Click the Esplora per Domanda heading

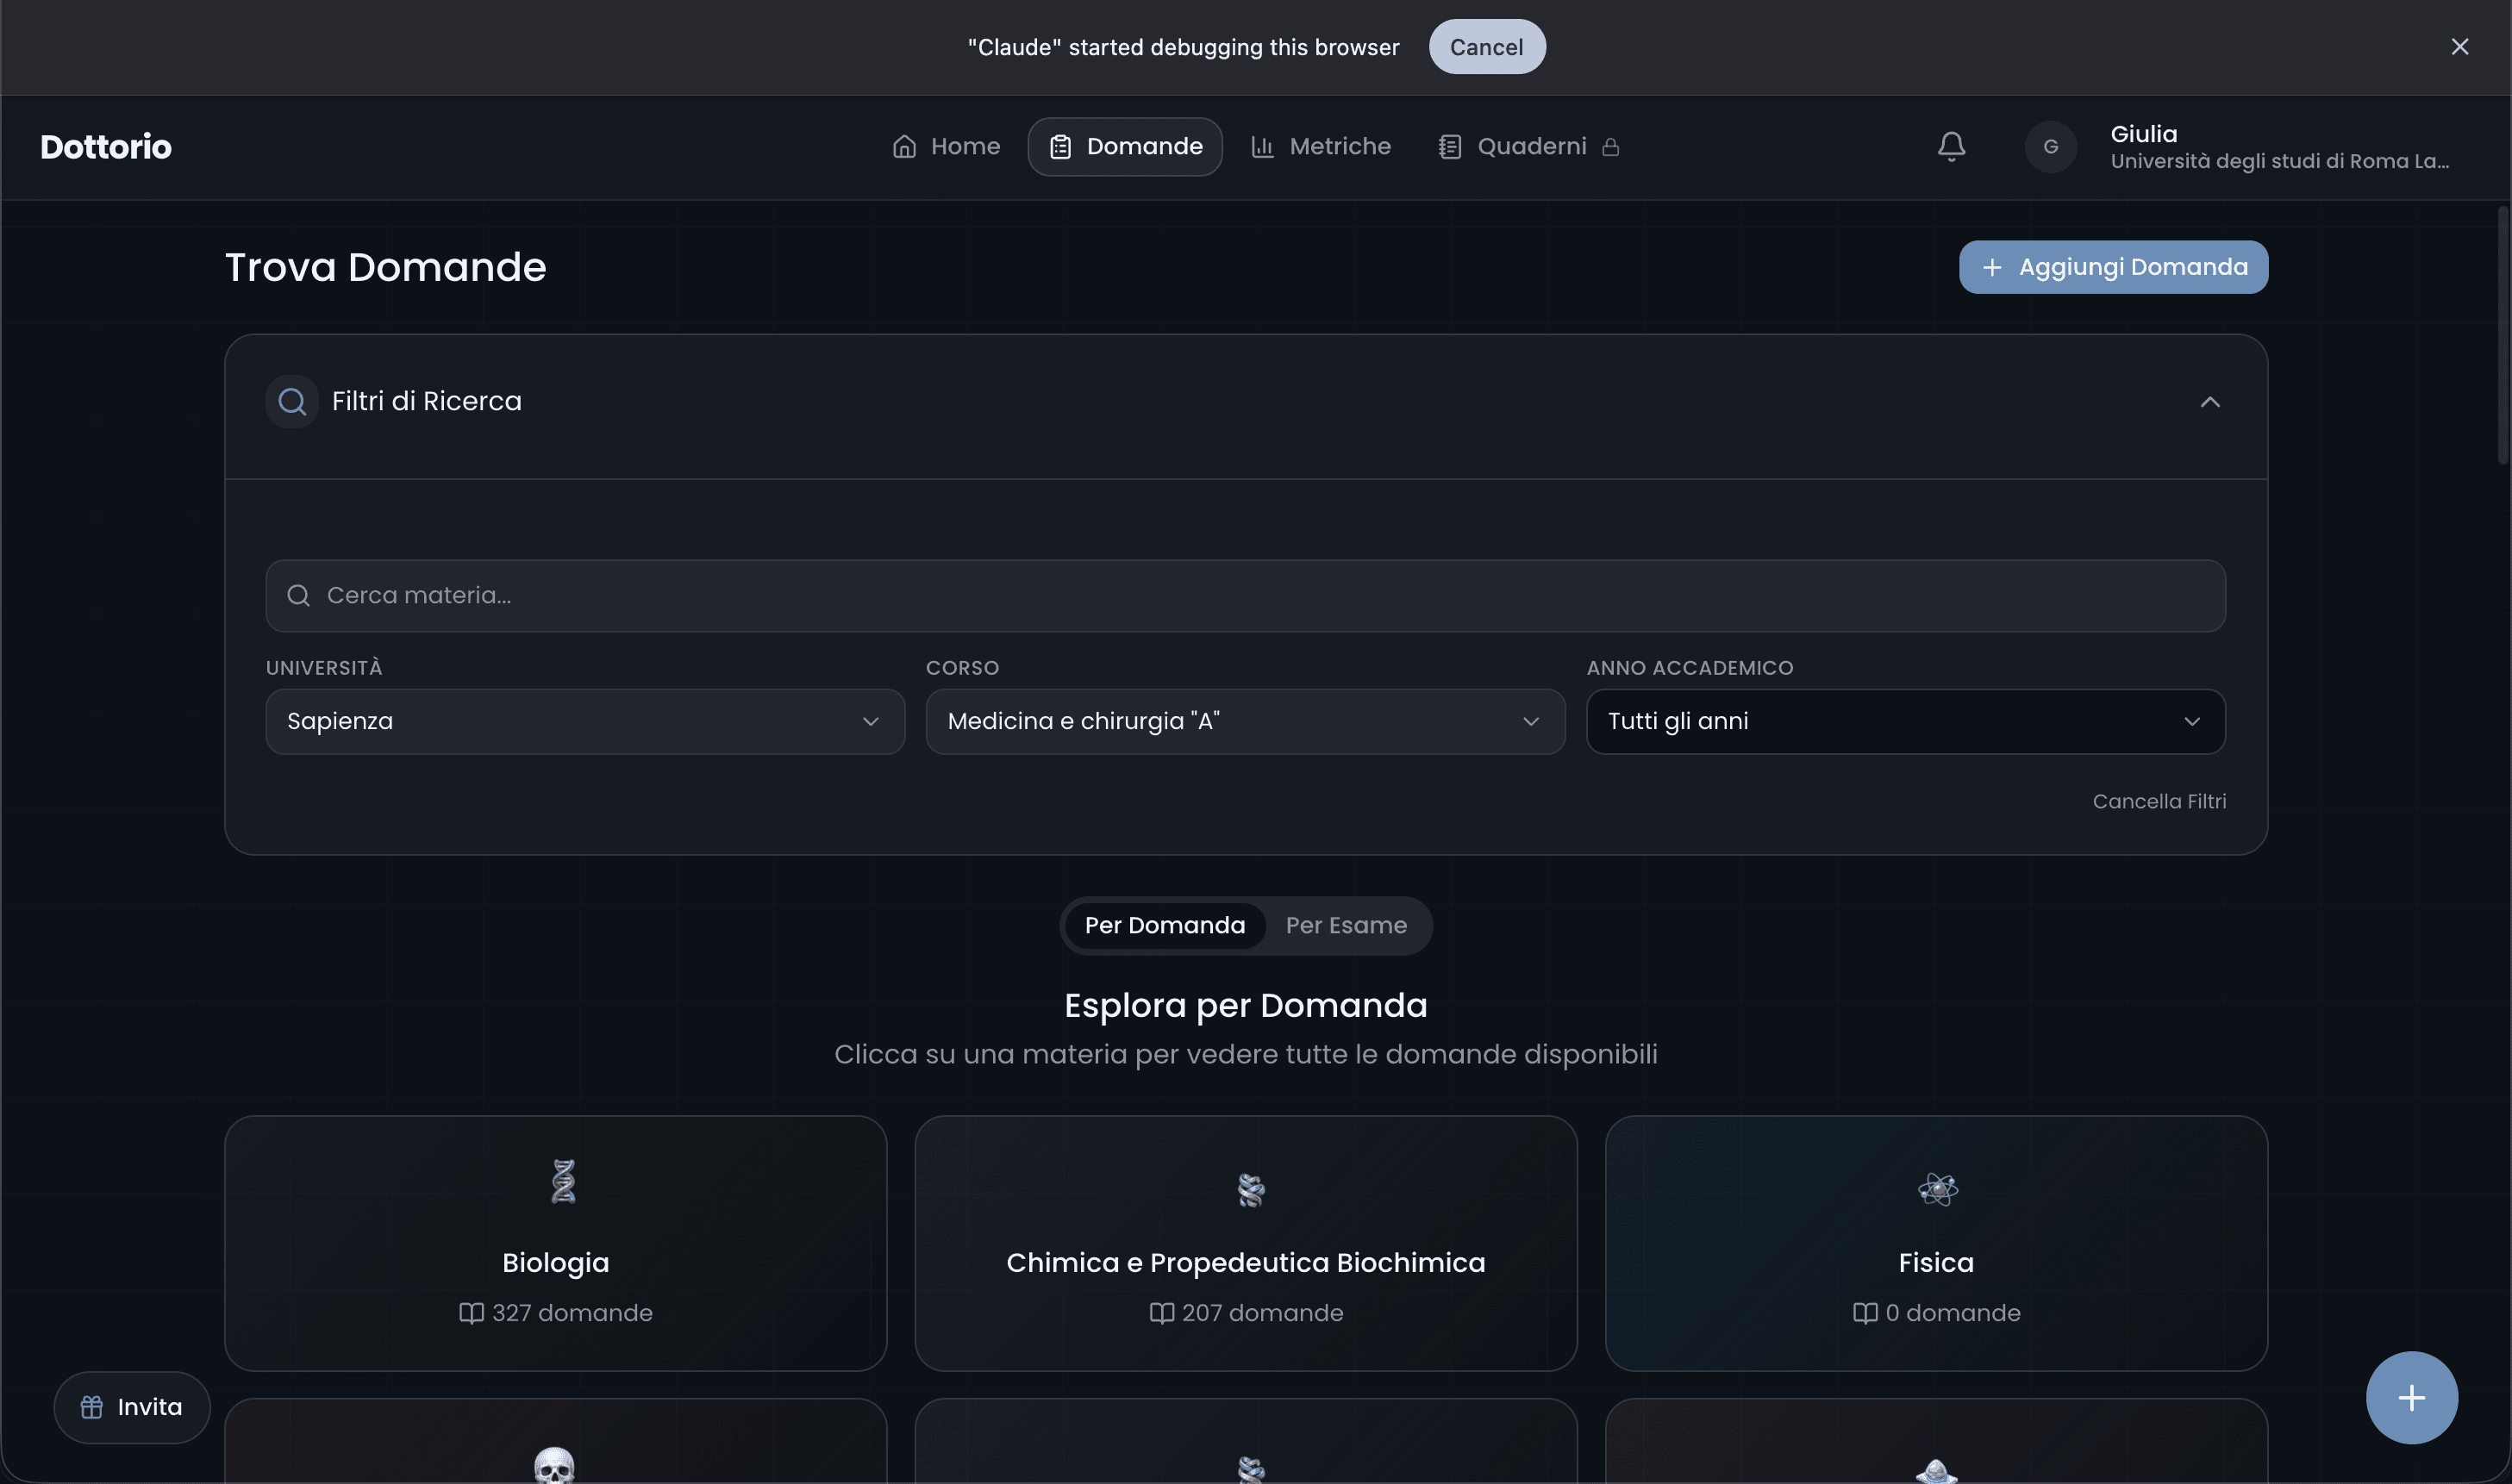(1245, 1005)
